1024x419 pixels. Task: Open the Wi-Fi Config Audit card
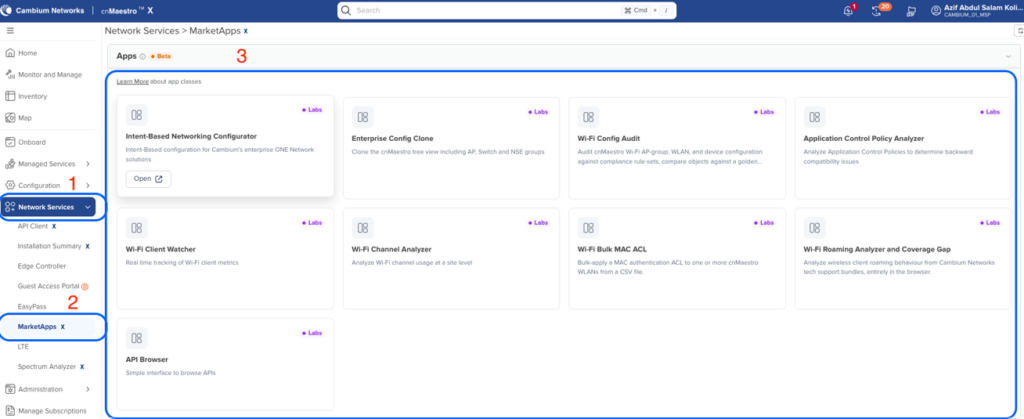point(677,147)
